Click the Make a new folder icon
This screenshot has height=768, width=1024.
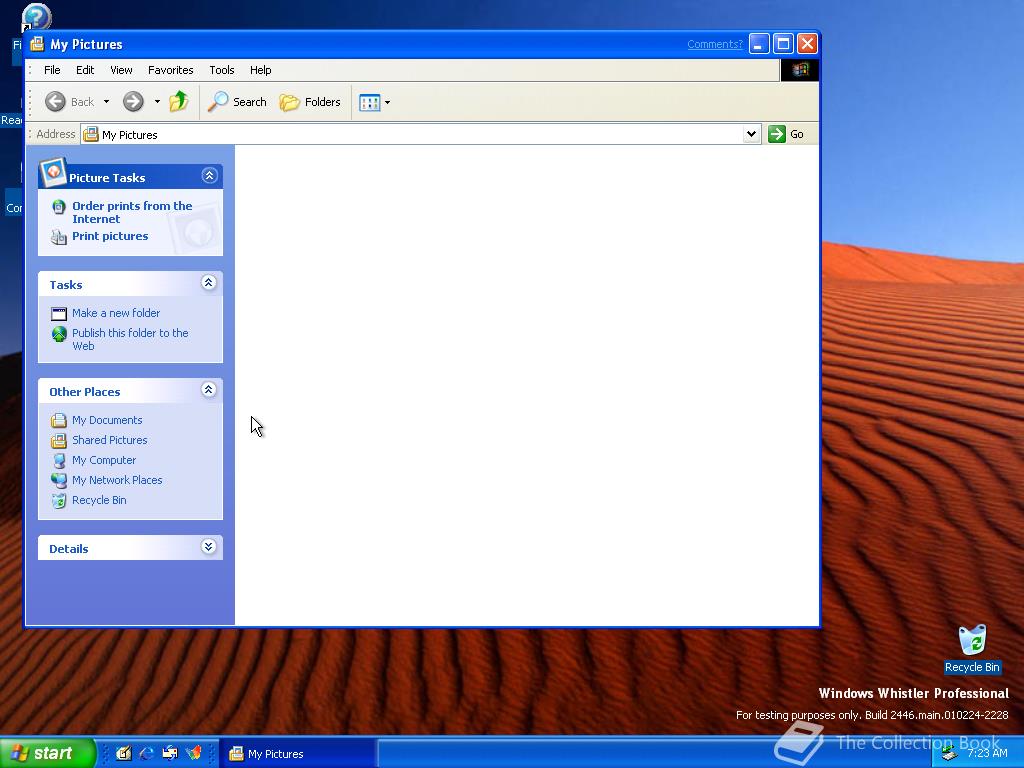pyautogui.click(x=59, y=314)
